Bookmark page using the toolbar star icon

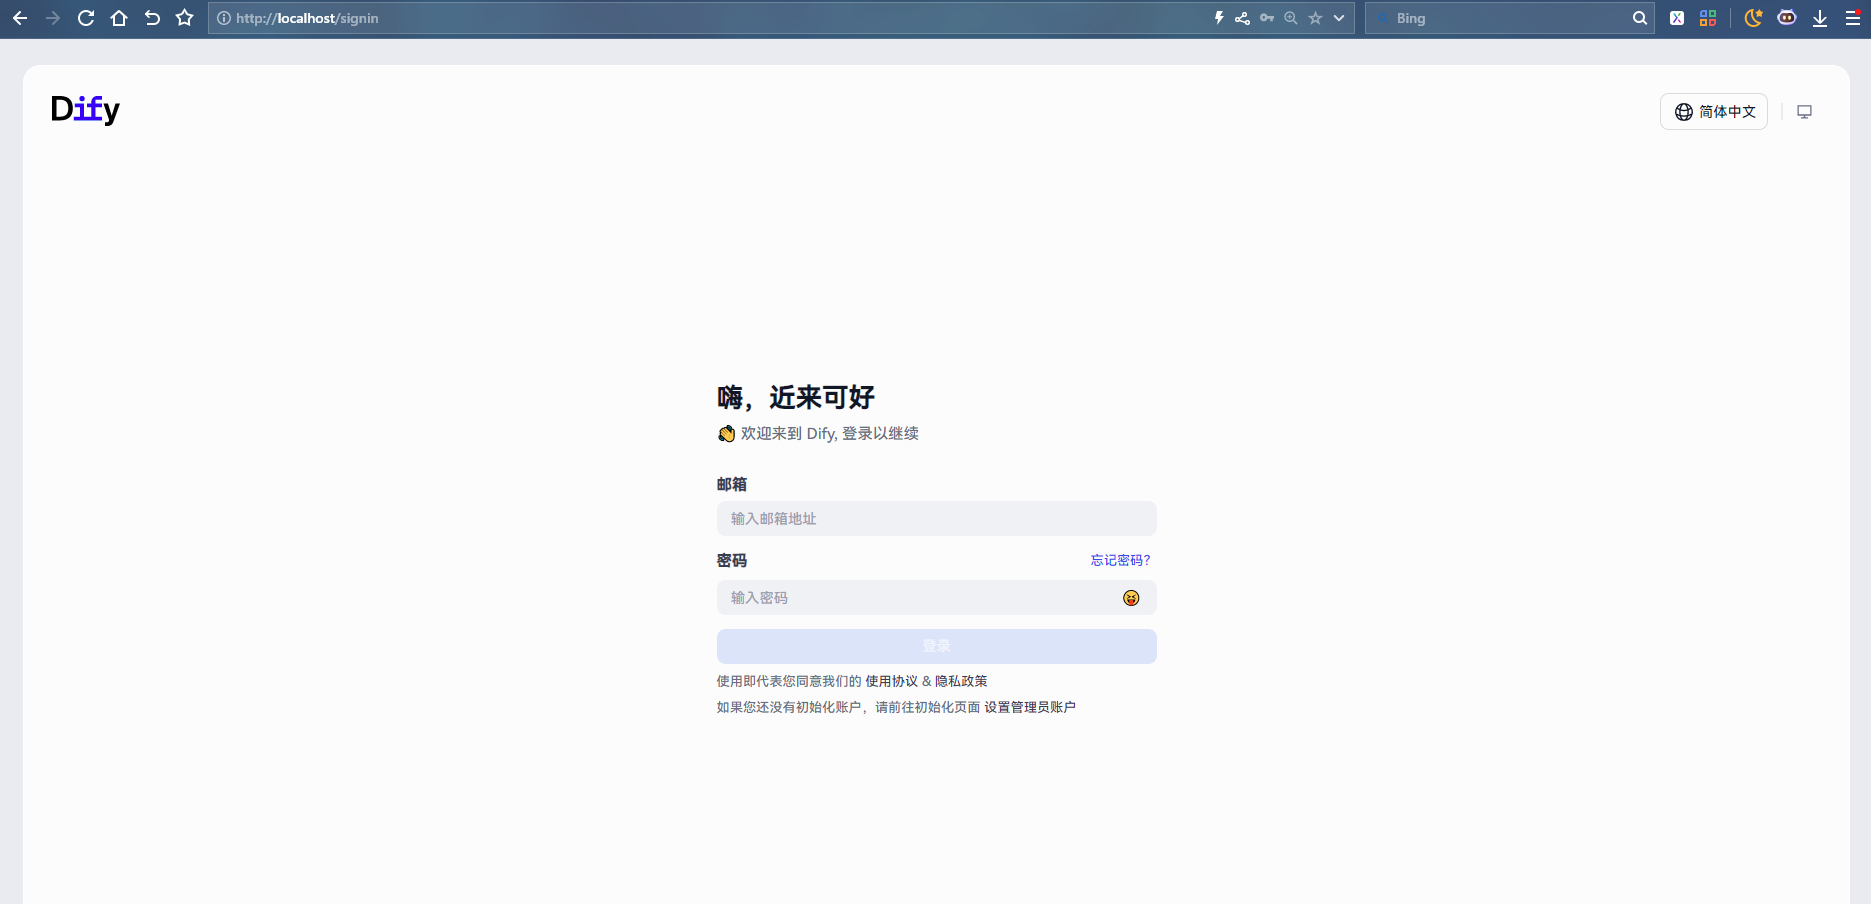coord(184,18)
